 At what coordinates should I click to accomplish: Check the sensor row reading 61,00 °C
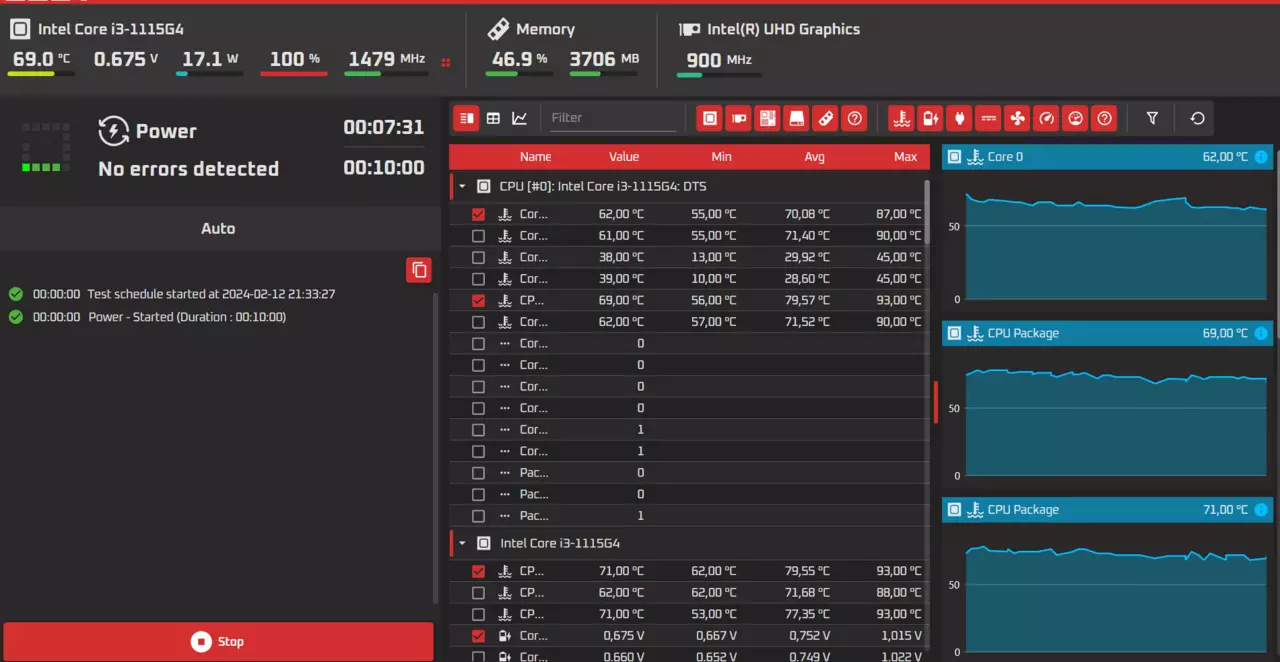(x=478, y=236)
